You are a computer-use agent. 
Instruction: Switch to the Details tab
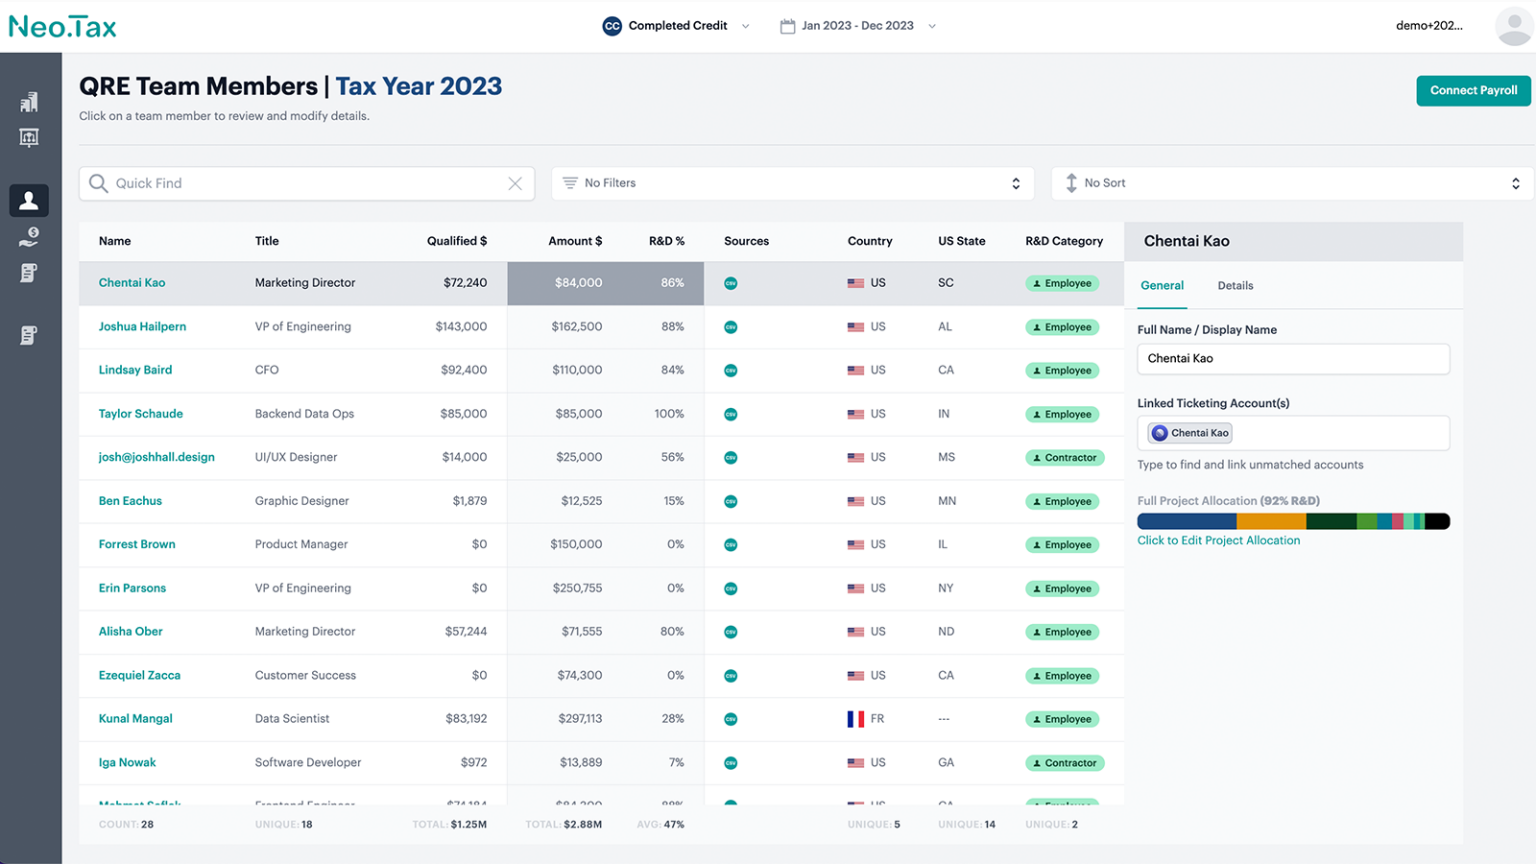point(1235,286)
